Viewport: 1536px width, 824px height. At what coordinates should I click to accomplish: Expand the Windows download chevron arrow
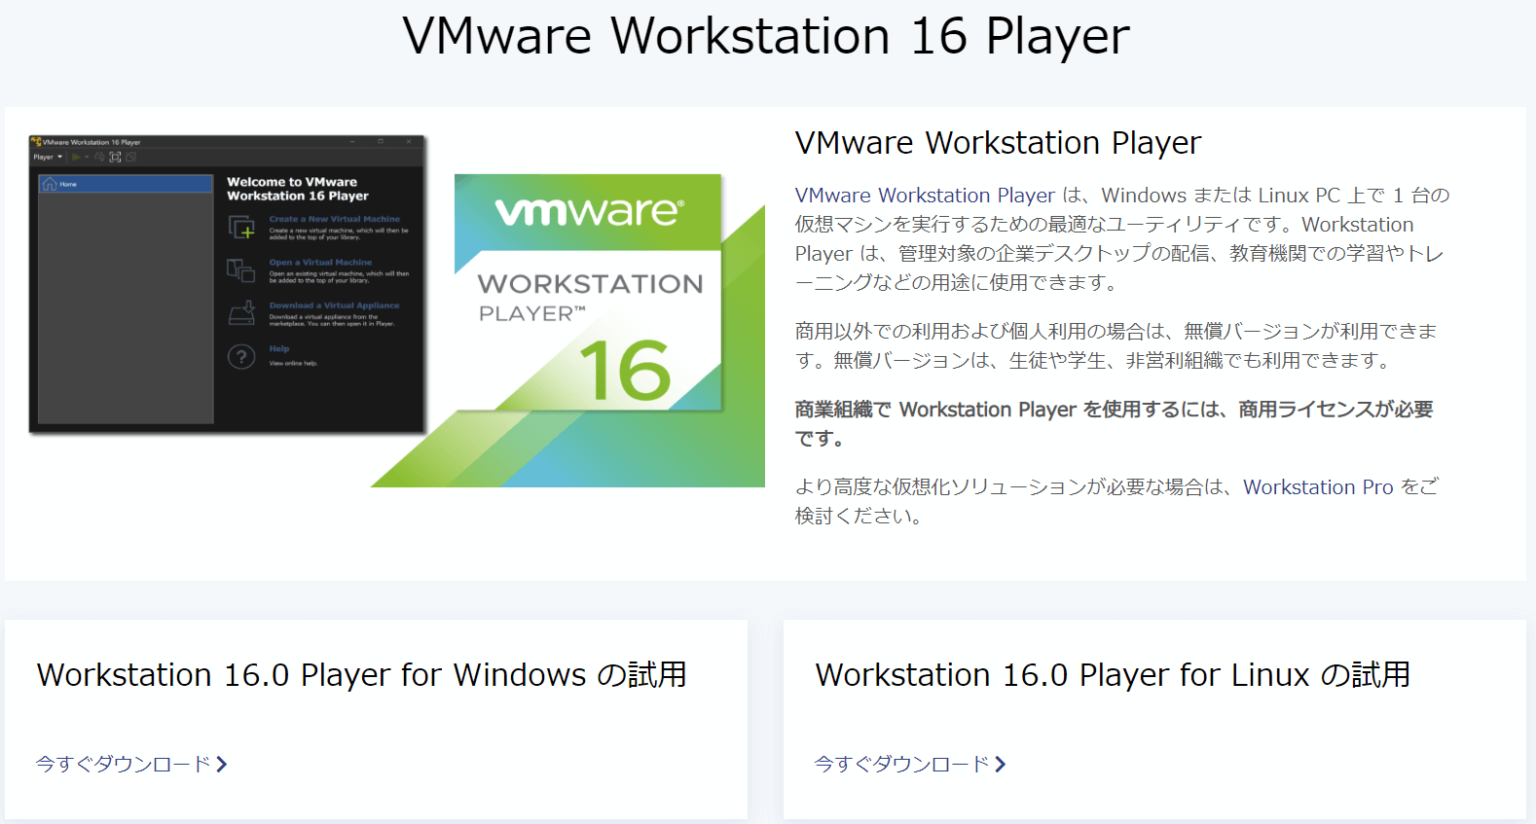(x=223, y=764)
